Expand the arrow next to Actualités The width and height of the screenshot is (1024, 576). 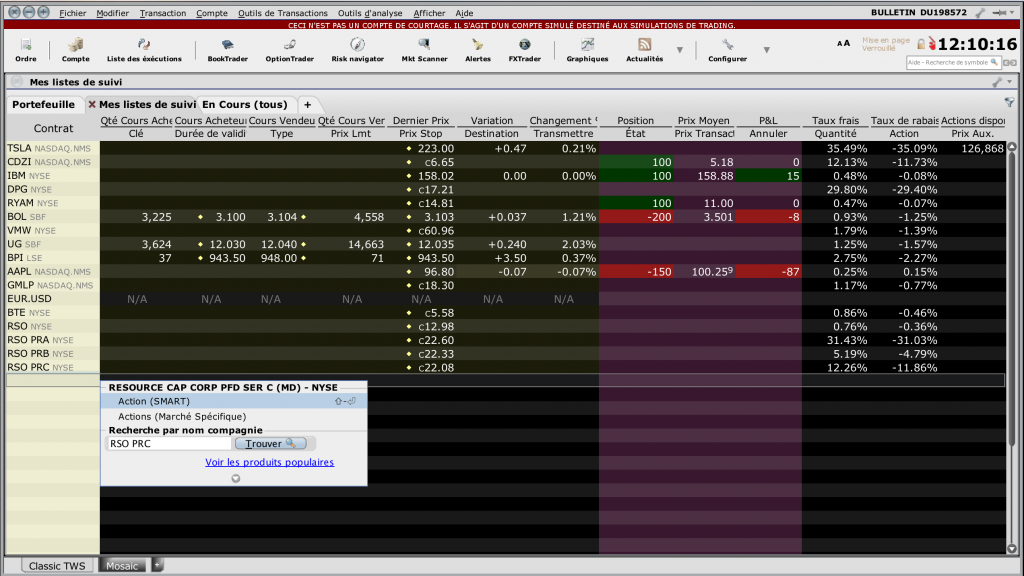click(x=680, y=50)
